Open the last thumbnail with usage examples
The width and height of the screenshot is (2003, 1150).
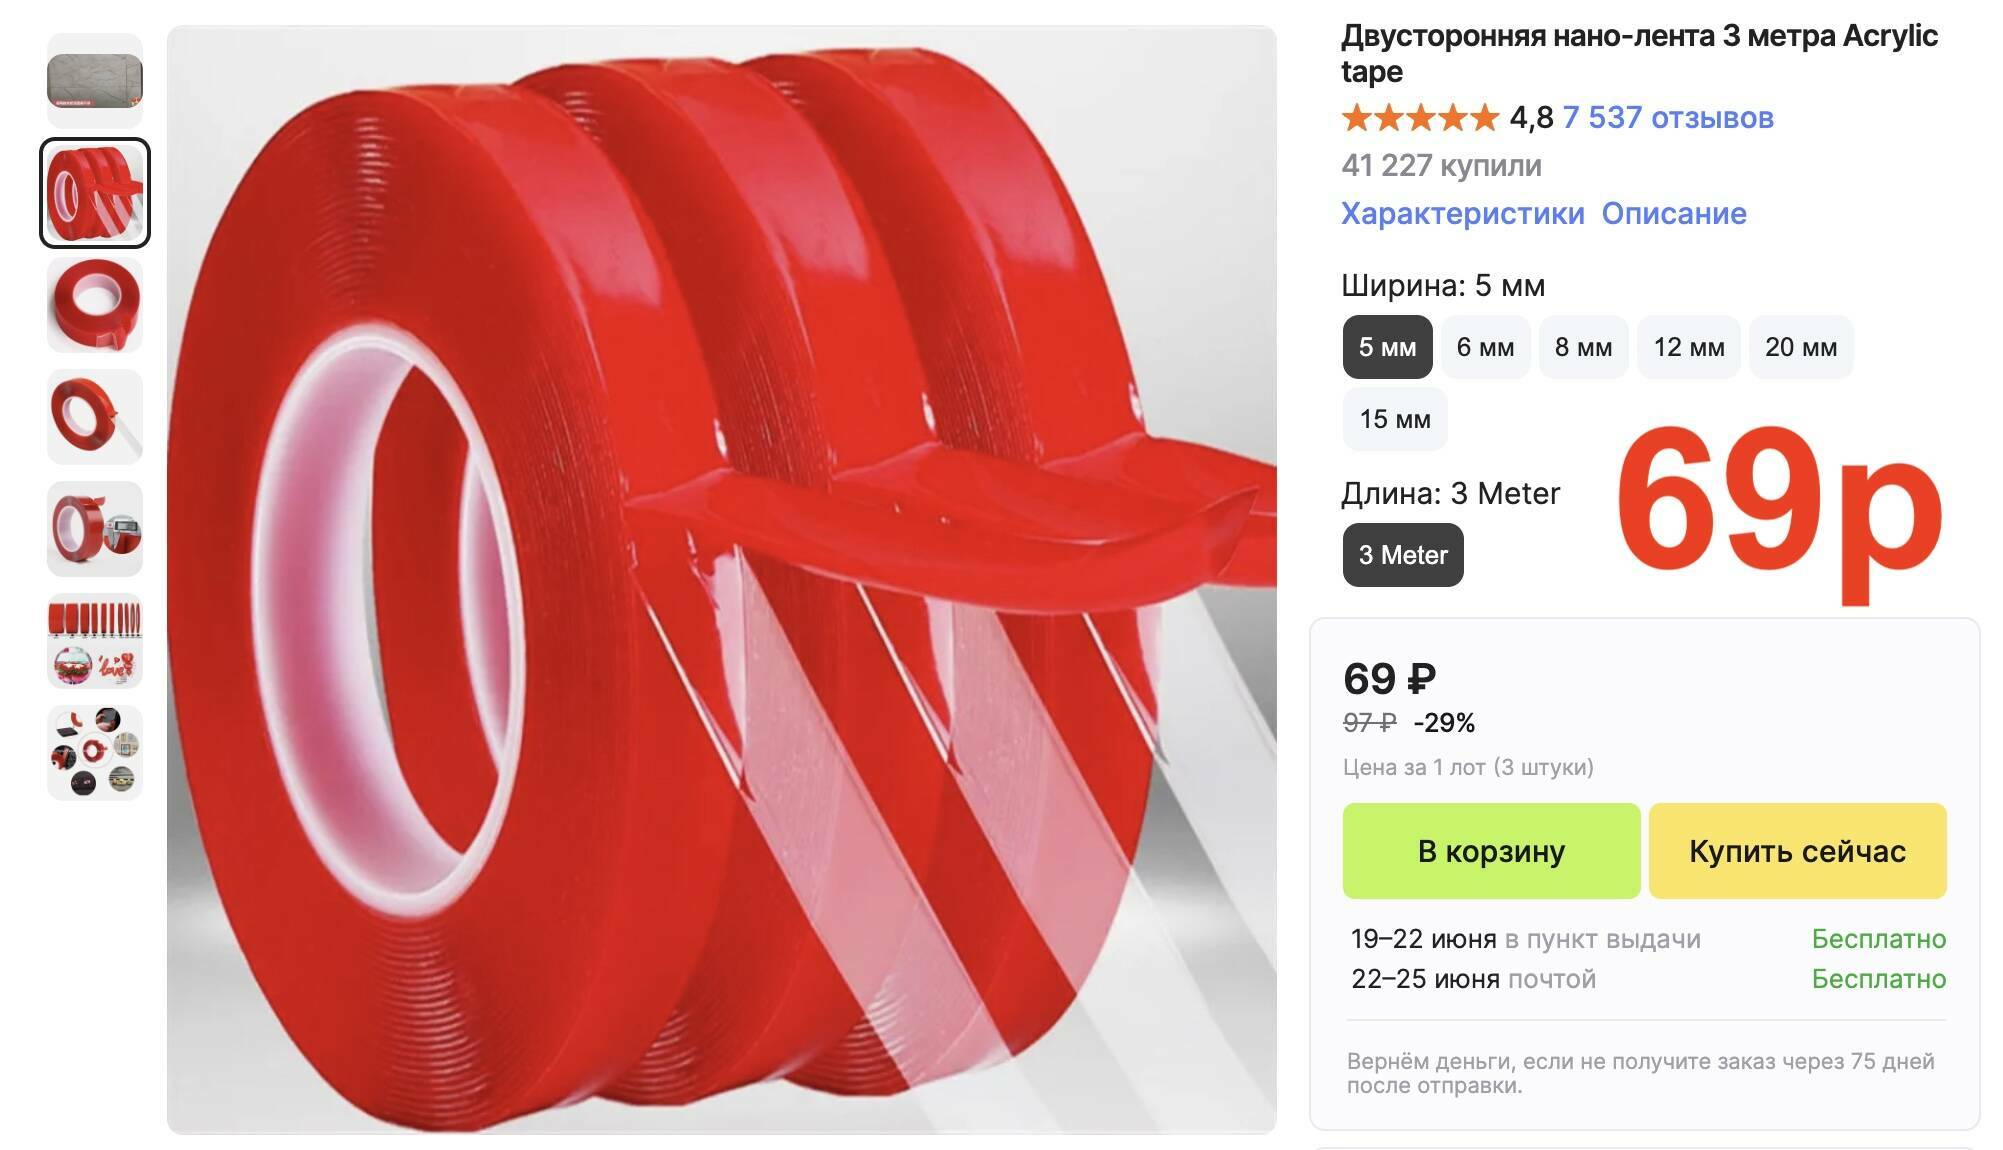click(x=95, y=753)
